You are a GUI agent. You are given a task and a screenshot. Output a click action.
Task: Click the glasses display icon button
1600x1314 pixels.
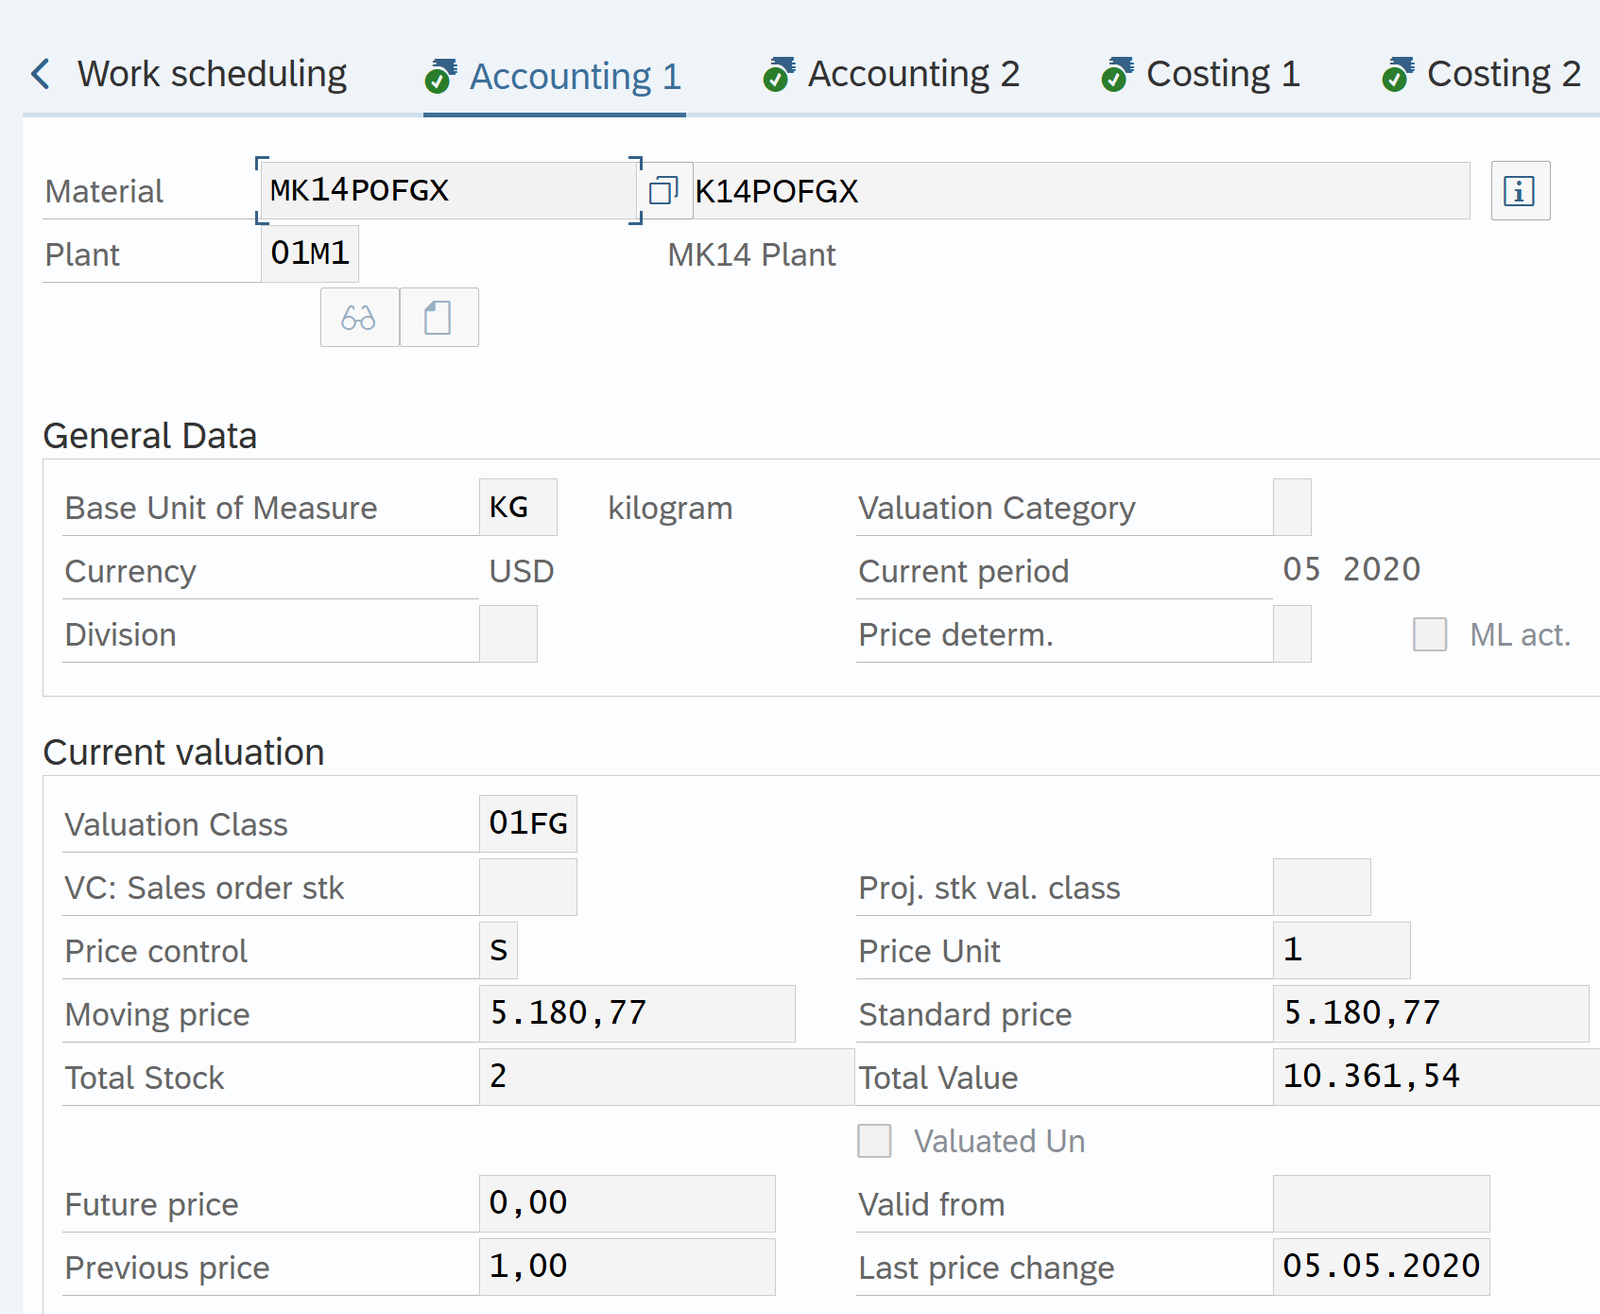tap(359, 318)
